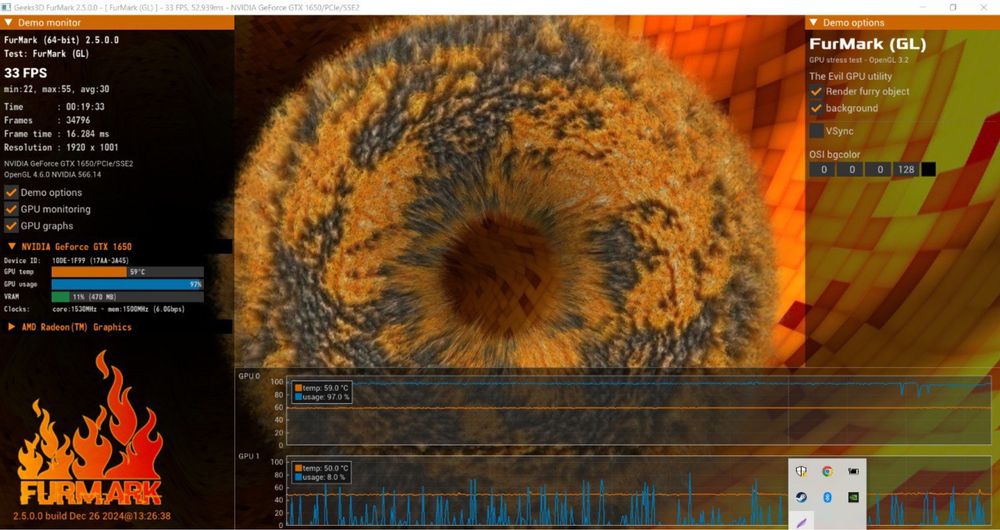Viewport: 1000px width, 530px height.
Task: Open Google Chrome from the tray popup
Action: click(x=827, y=471)
